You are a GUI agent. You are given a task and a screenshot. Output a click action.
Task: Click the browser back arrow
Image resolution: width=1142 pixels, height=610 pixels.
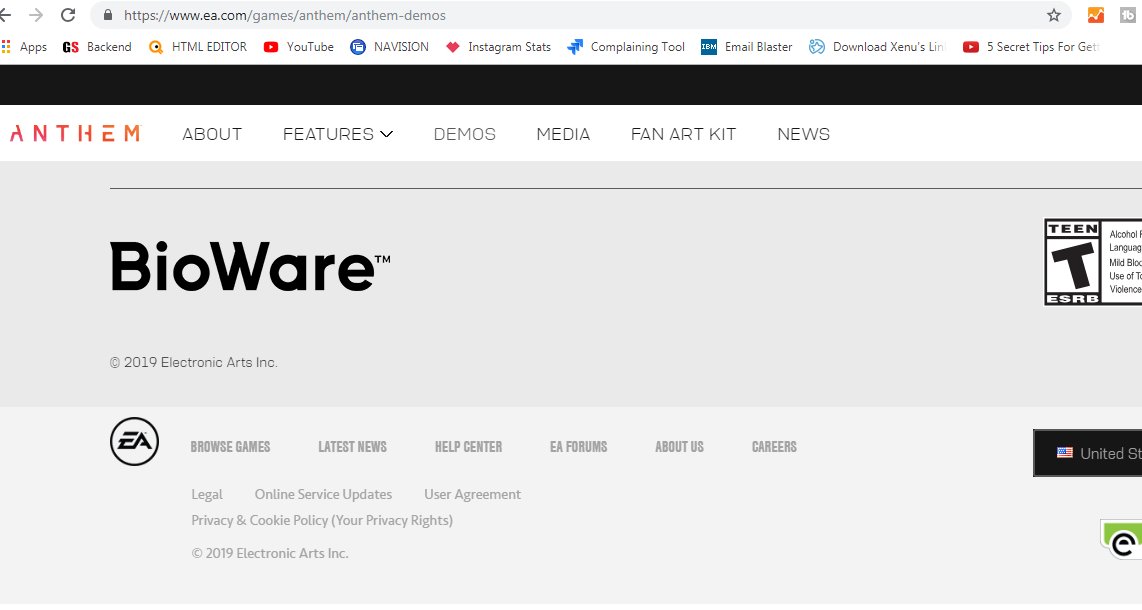click(x=5, y=15)
